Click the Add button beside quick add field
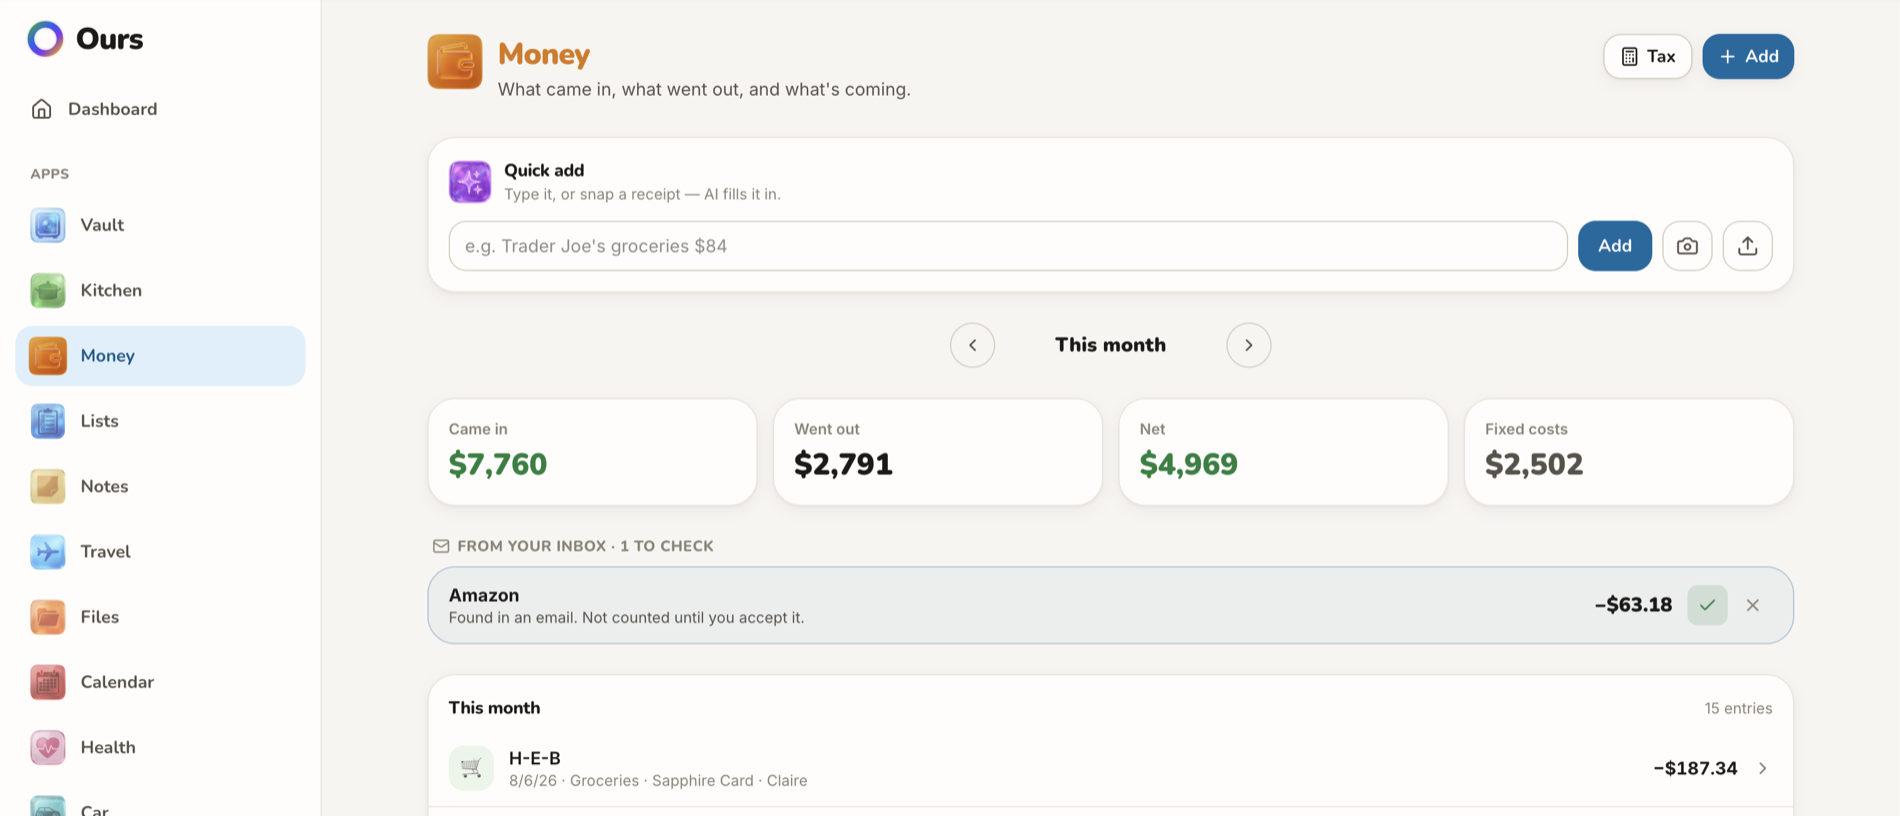 1614,246
